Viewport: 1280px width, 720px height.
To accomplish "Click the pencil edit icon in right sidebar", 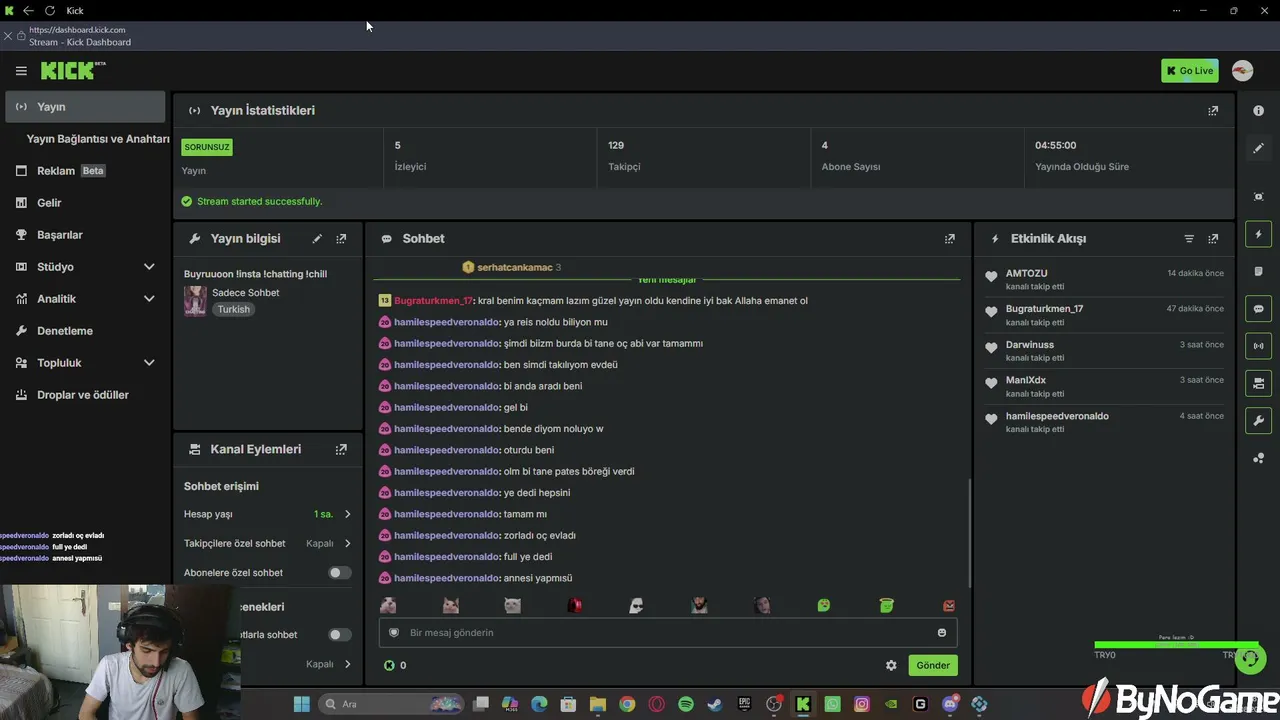I will [1259, 148].
